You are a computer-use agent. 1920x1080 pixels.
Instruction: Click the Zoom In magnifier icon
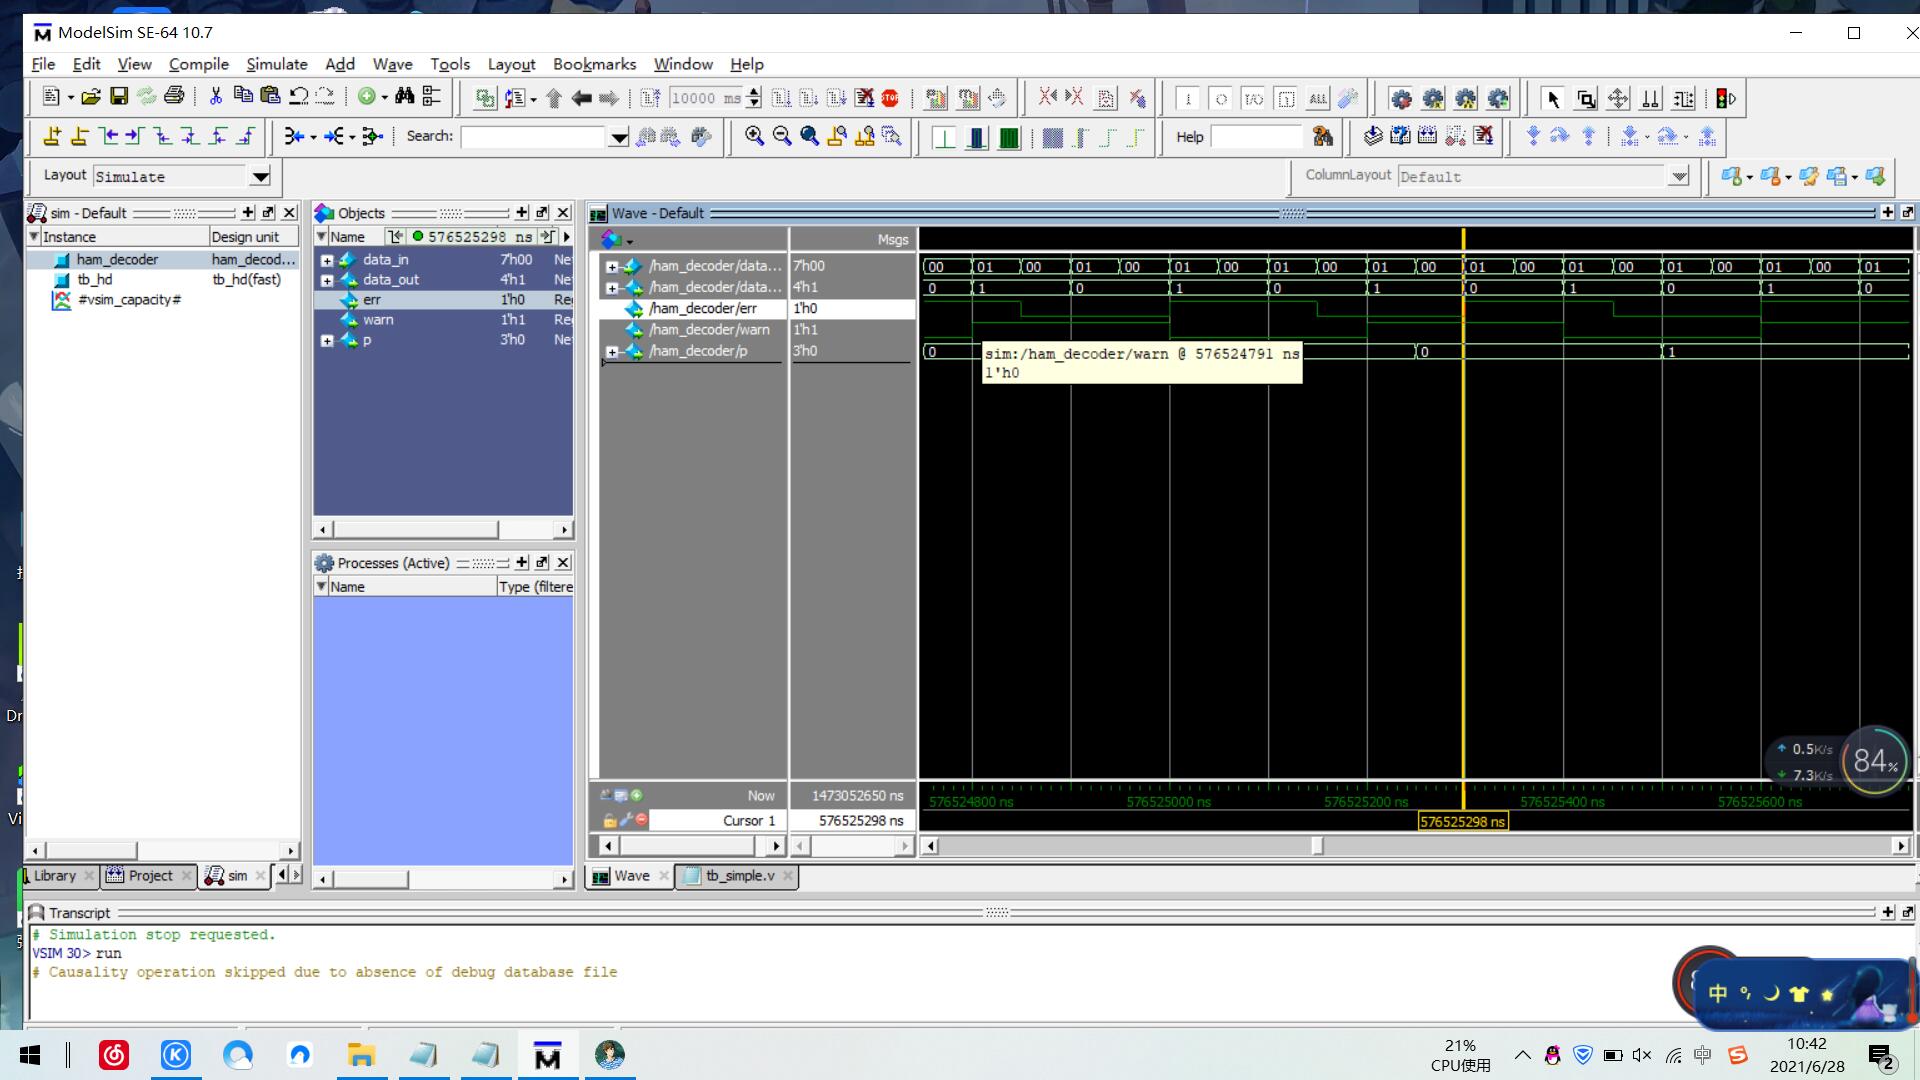point(754,137)
